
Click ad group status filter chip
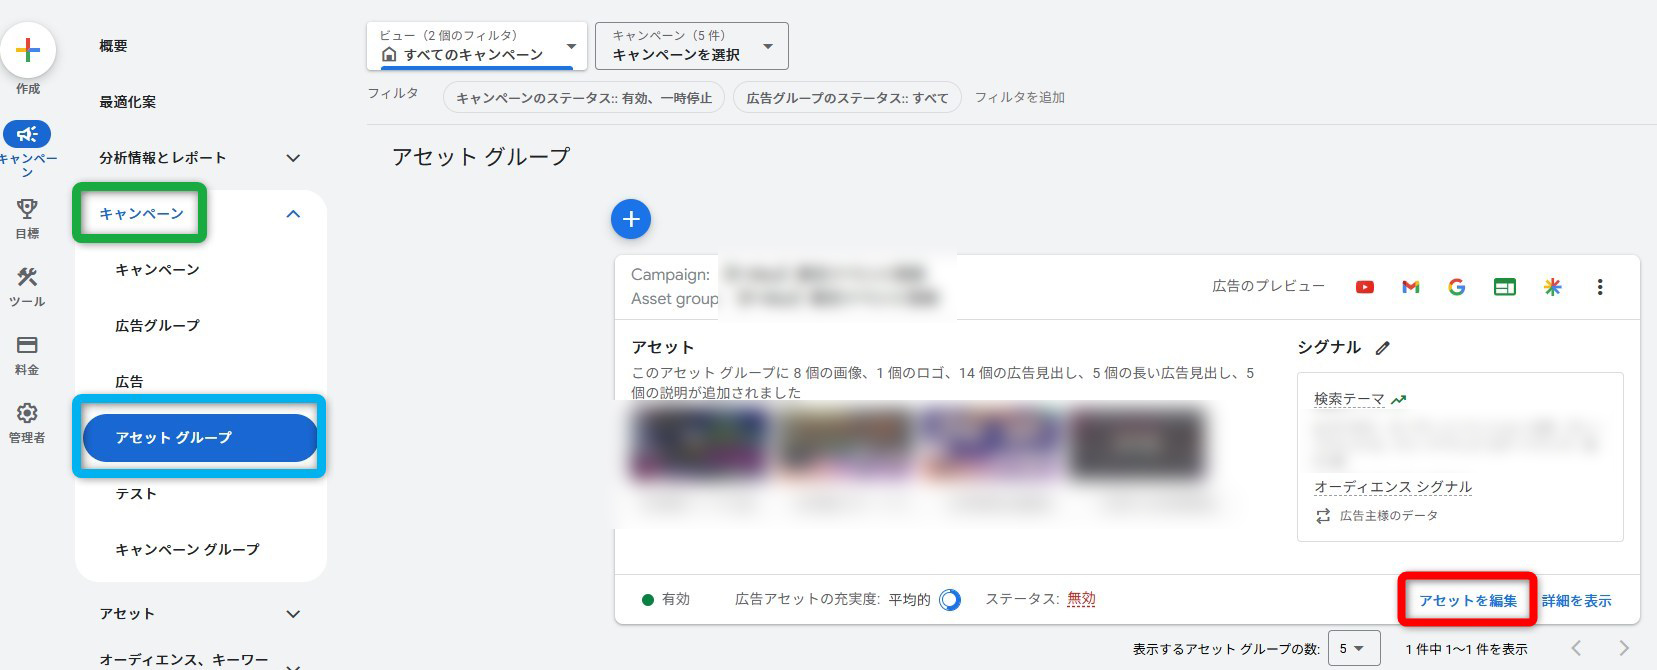click(x=847, y=98)
